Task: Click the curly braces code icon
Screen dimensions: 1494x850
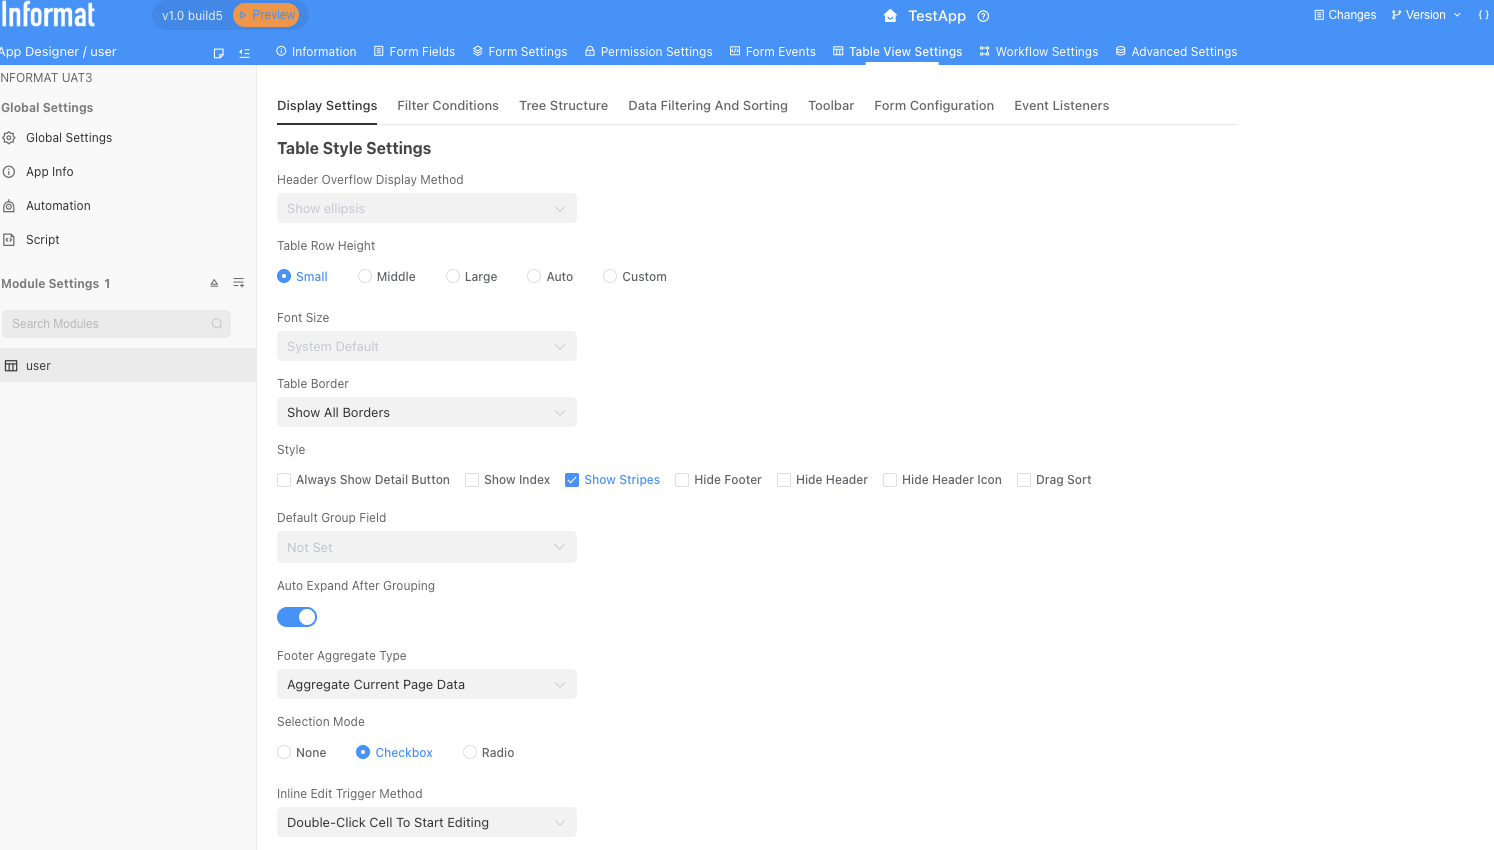Action: (1483, 15)
